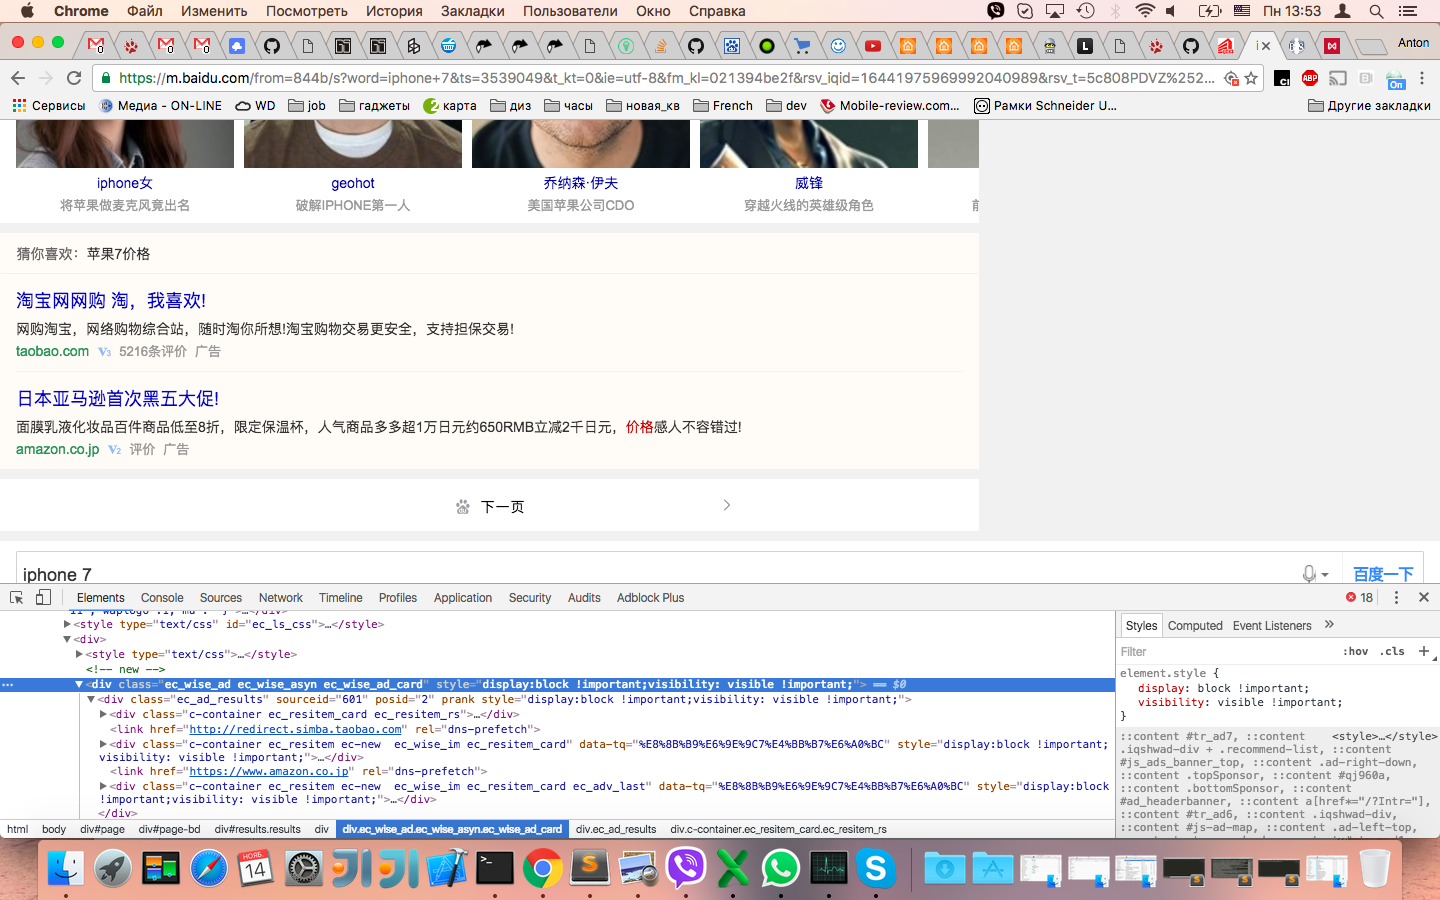The image size is (1440, 900).
Task: Add new style rule with plus icon
Action: (1424, 651)
